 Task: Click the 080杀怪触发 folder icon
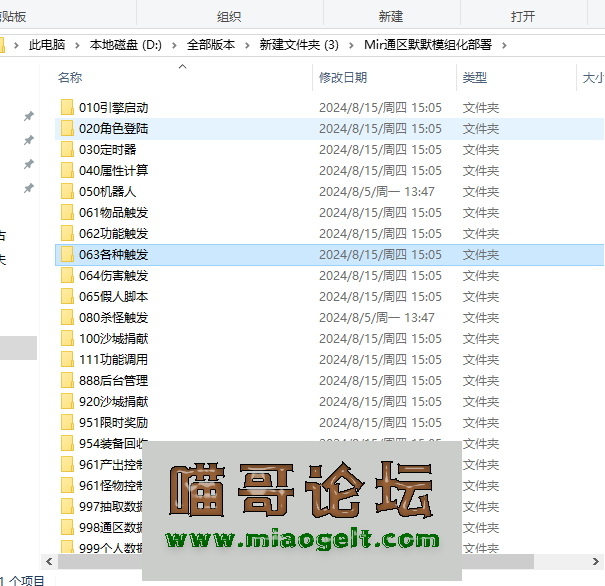(67, 317)
